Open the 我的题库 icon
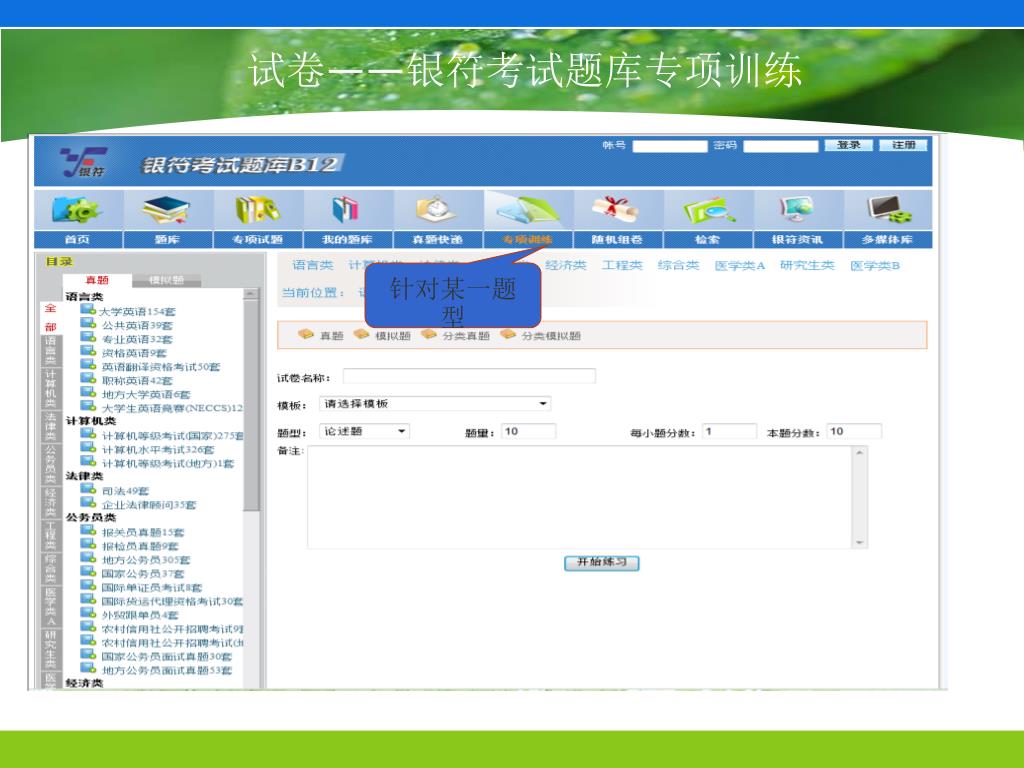The image size is (1024, 768). tap(346, 210)
